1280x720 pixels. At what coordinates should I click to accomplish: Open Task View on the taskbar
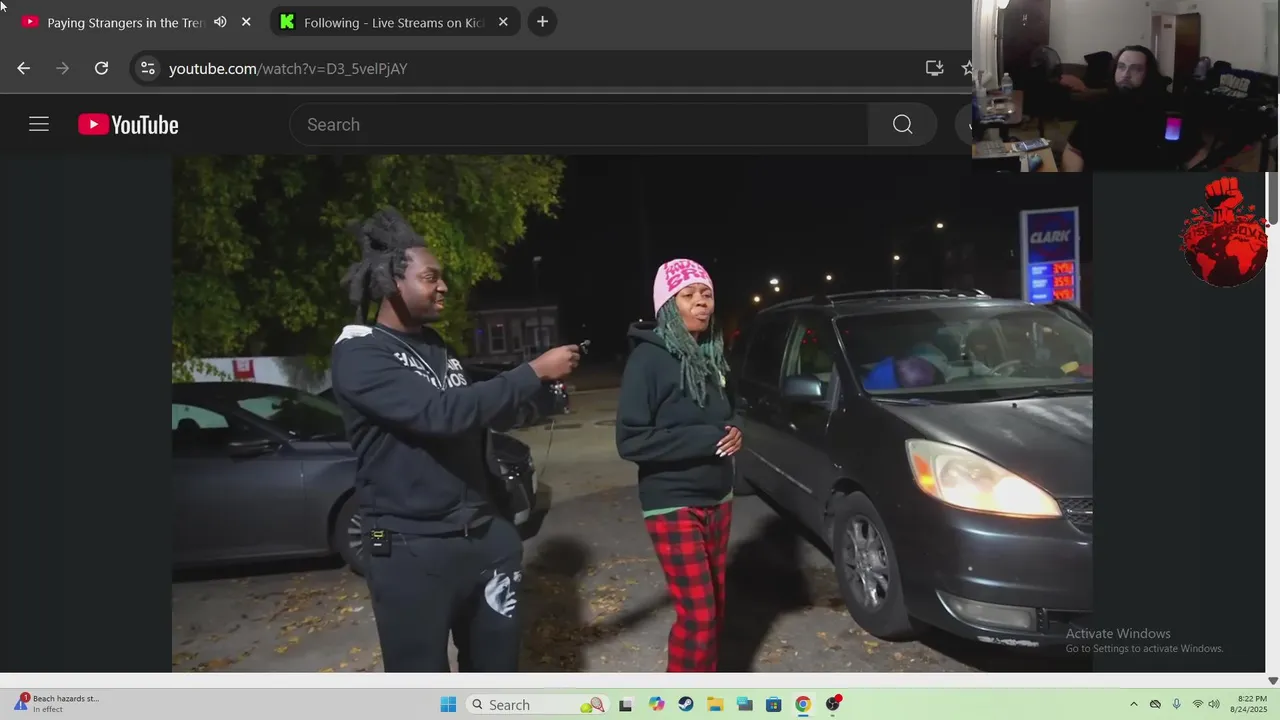click(626, 704)
